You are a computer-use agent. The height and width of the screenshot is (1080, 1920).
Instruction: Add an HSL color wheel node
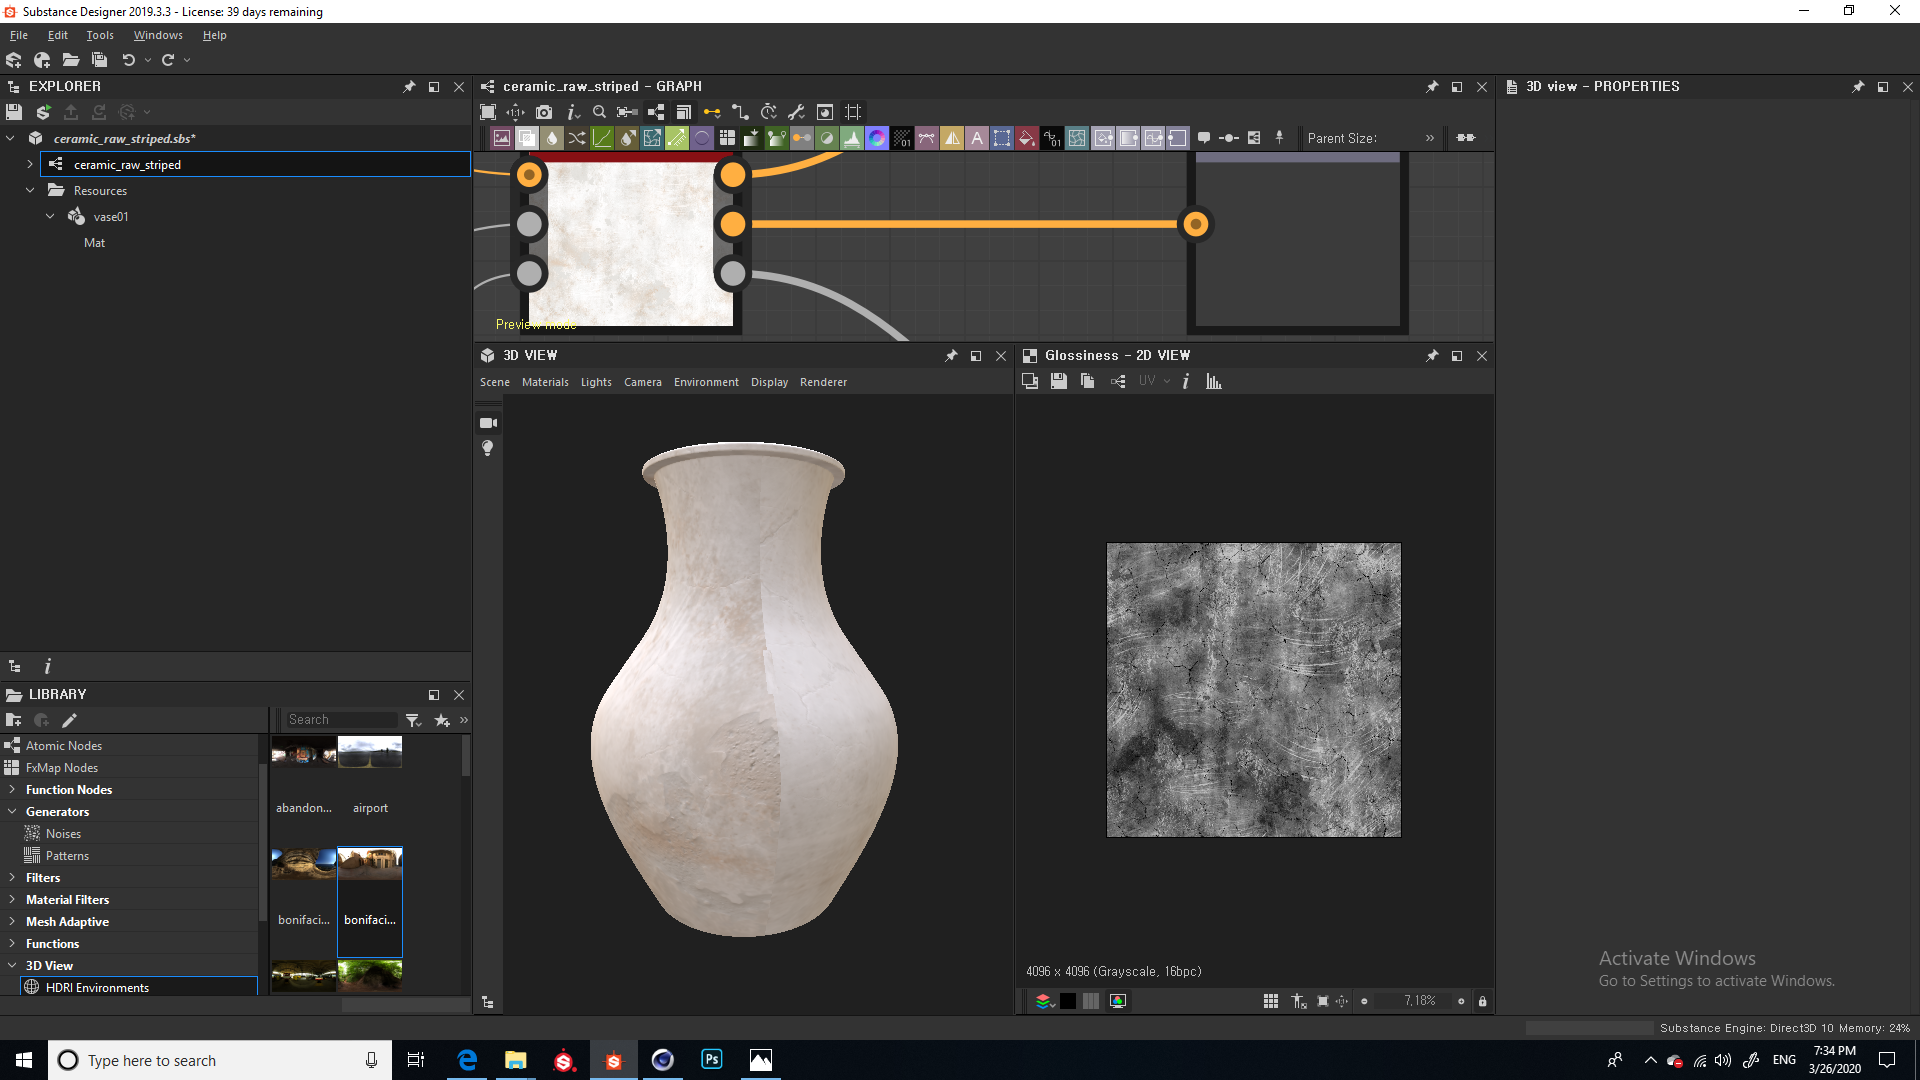tap(877, 138)
